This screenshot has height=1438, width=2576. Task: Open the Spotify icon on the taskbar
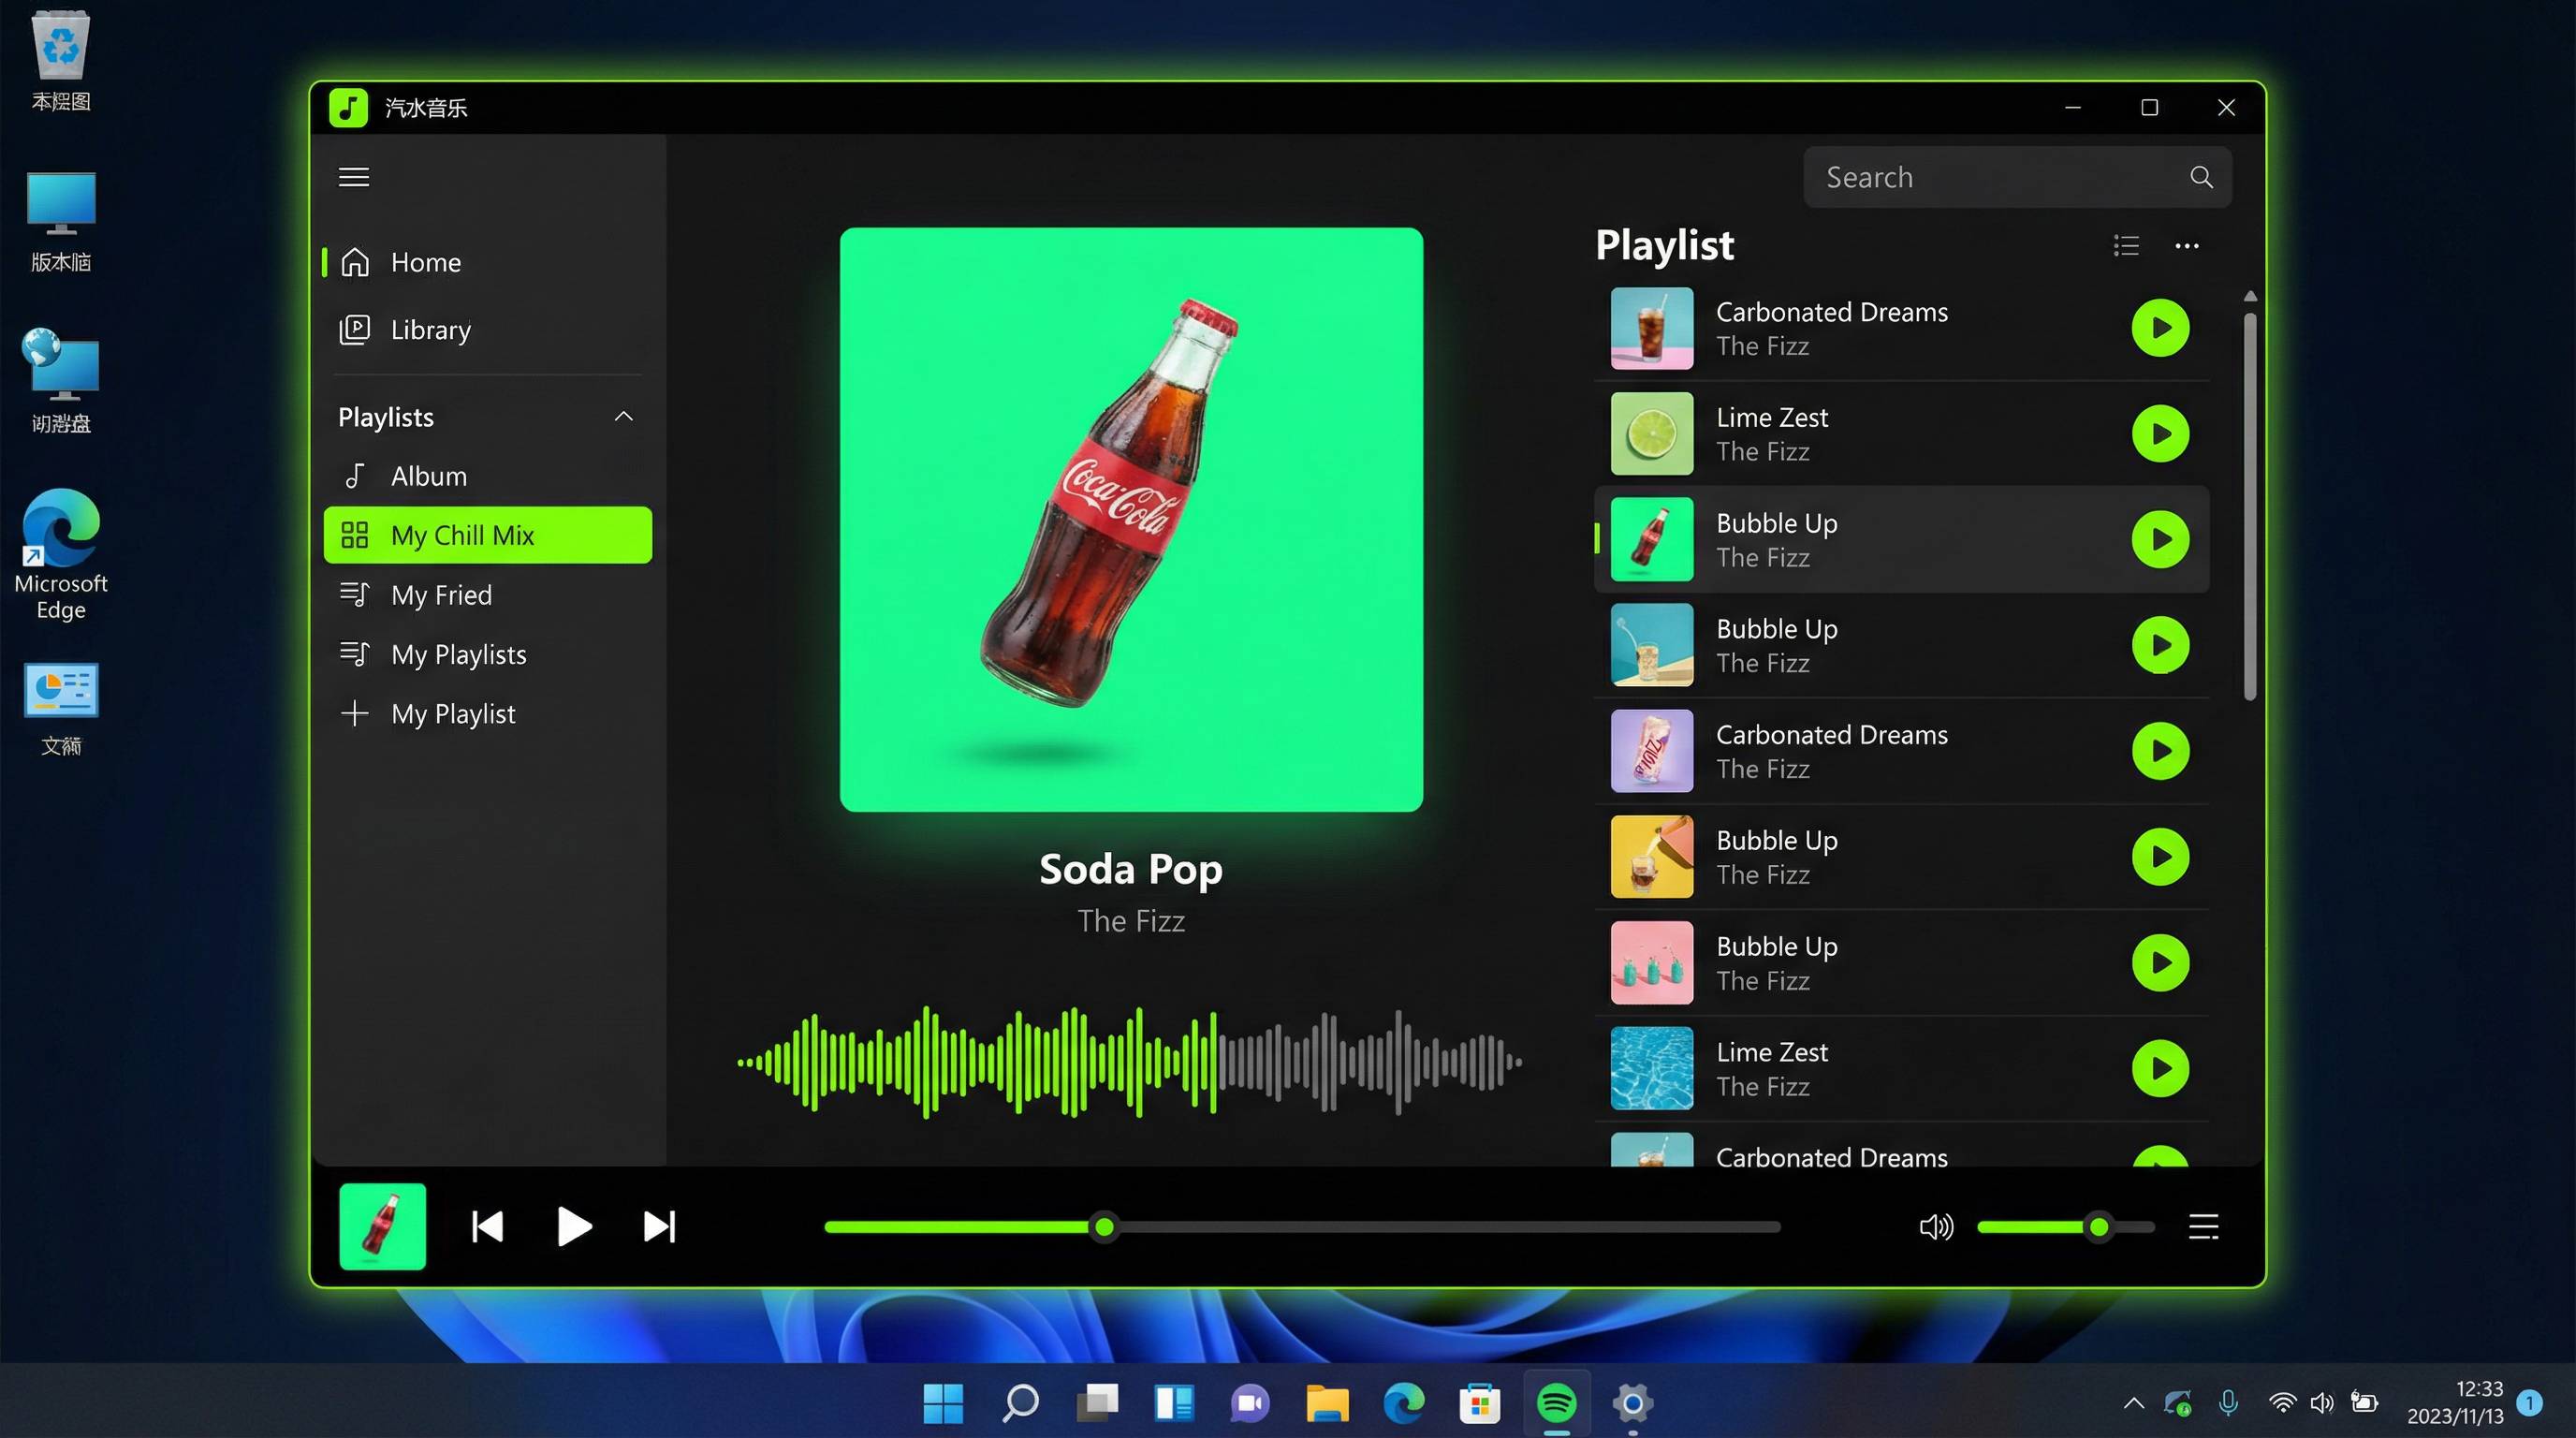coord(1556,1403)
